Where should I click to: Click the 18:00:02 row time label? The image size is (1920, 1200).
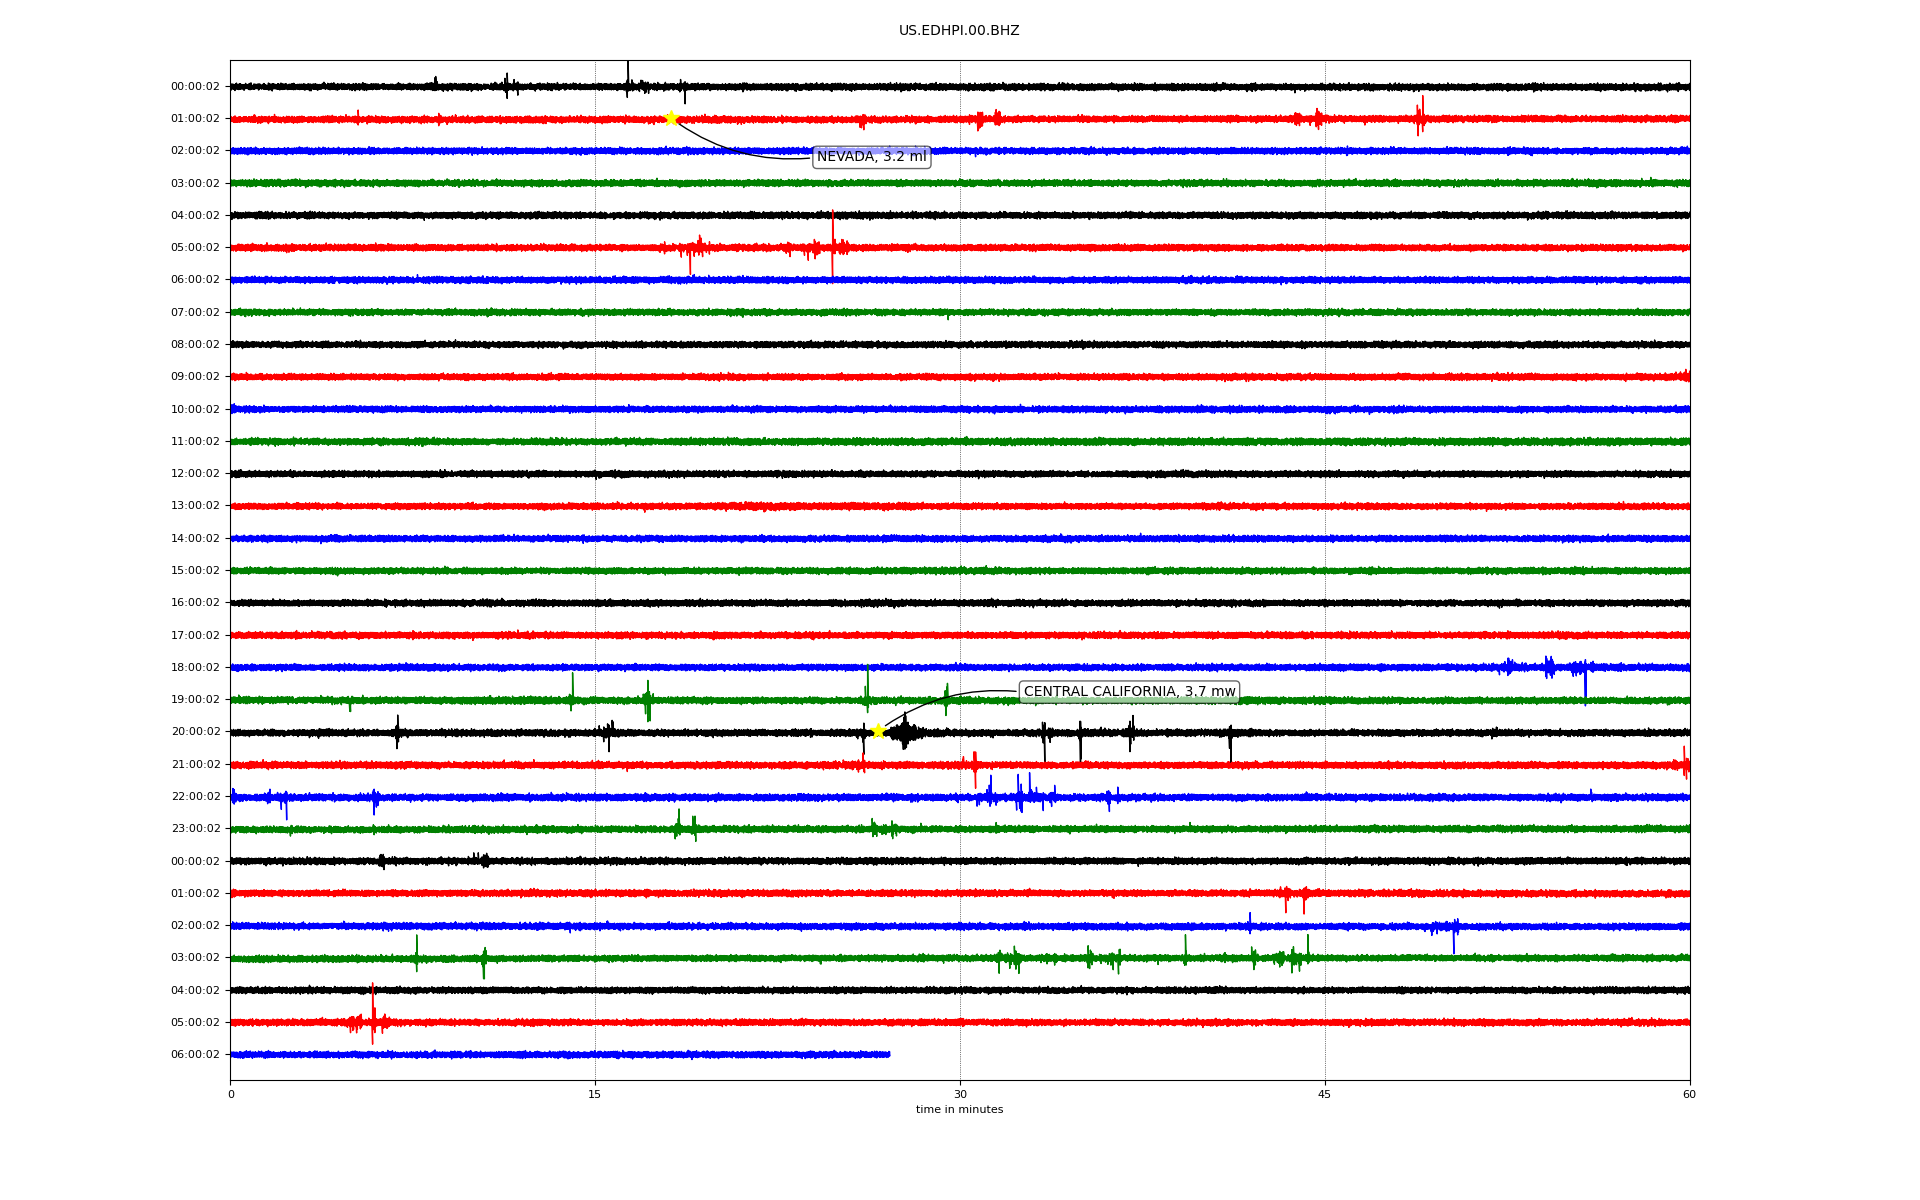(x=195, y=667)
